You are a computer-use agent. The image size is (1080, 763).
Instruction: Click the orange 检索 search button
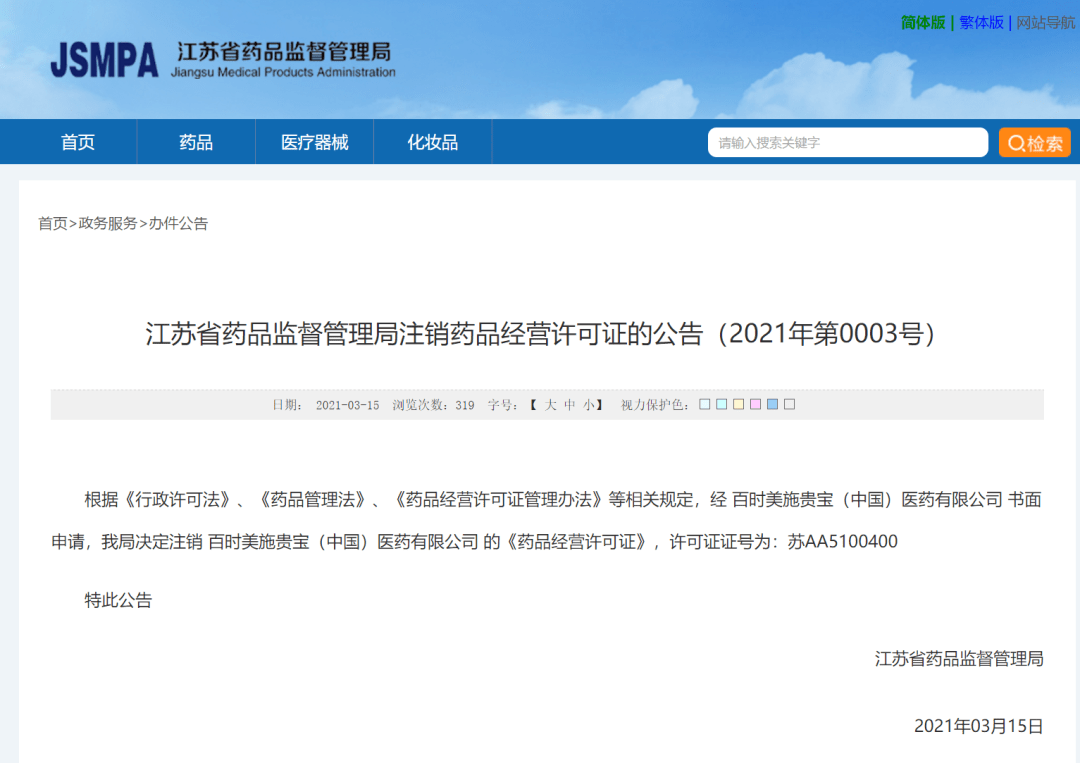pos(1034,143)
